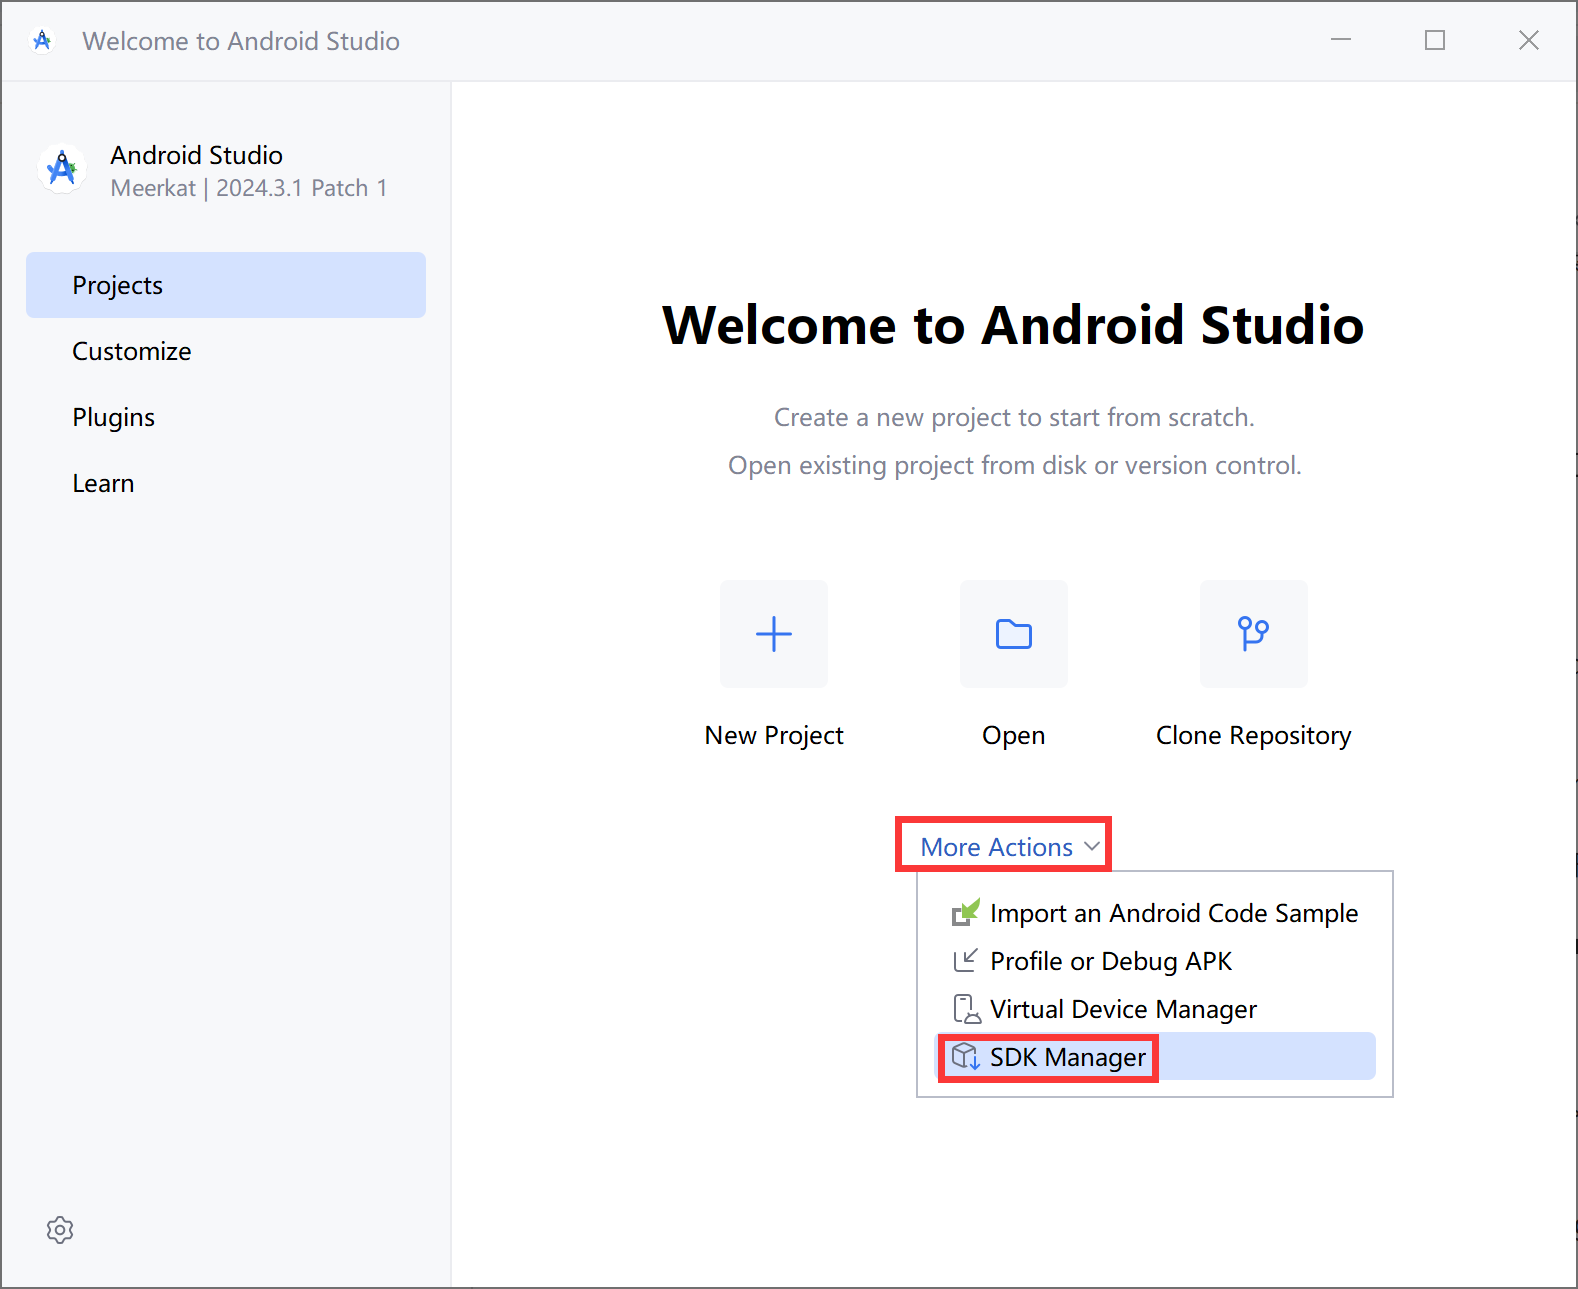Select Profile or Debug APK
Image resolution: width=1578 pixels, height=1289 pixels.
click(x=1155, y=961)
